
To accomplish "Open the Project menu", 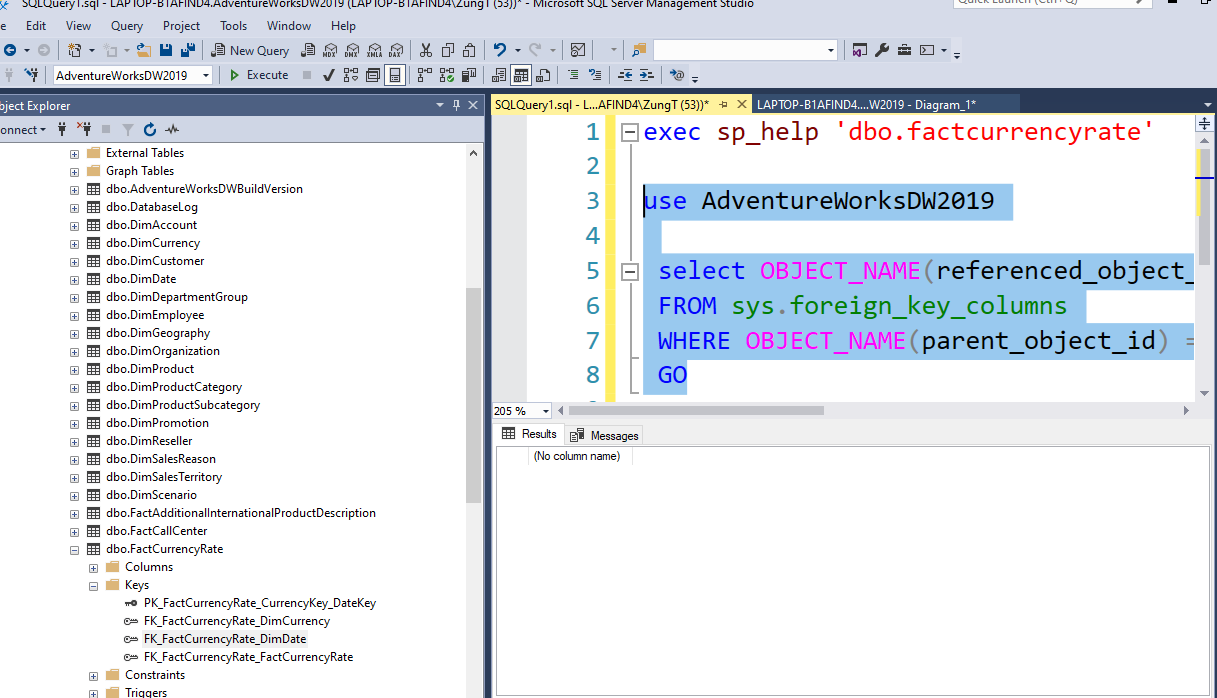I will [181, 26].
